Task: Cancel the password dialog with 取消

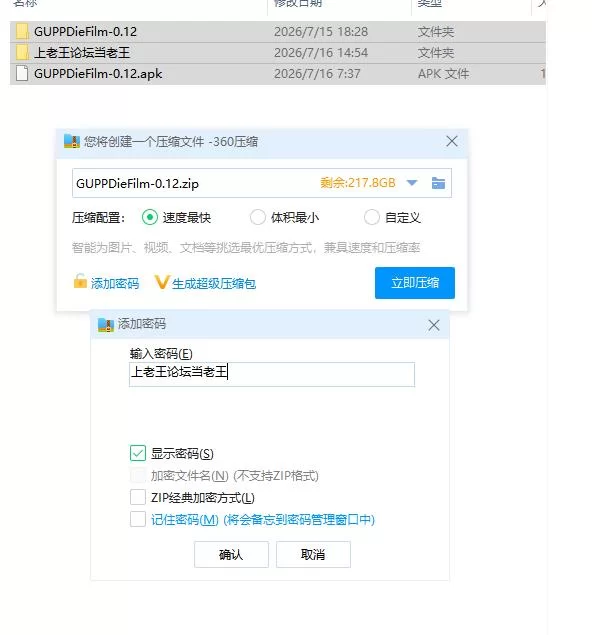Action: point(313,554)
